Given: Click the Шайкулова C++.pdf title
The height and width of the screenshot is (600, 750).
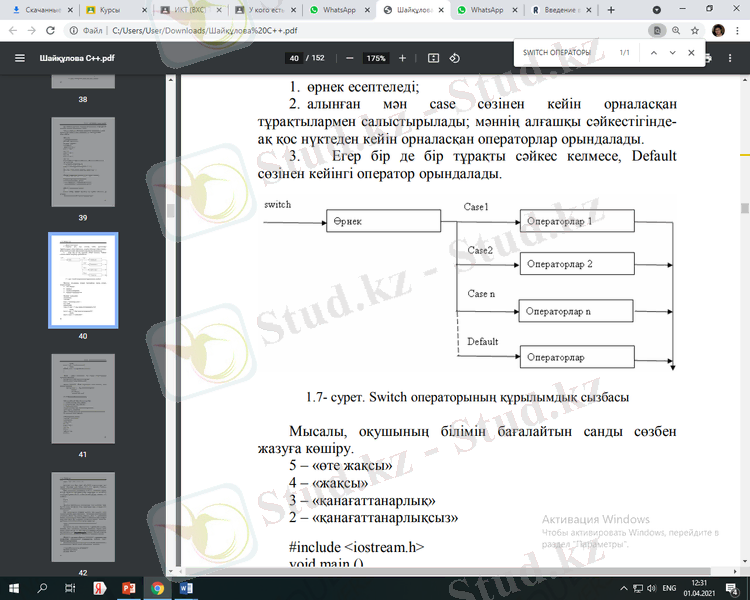Looking at the screenshot, I should 77,58.
